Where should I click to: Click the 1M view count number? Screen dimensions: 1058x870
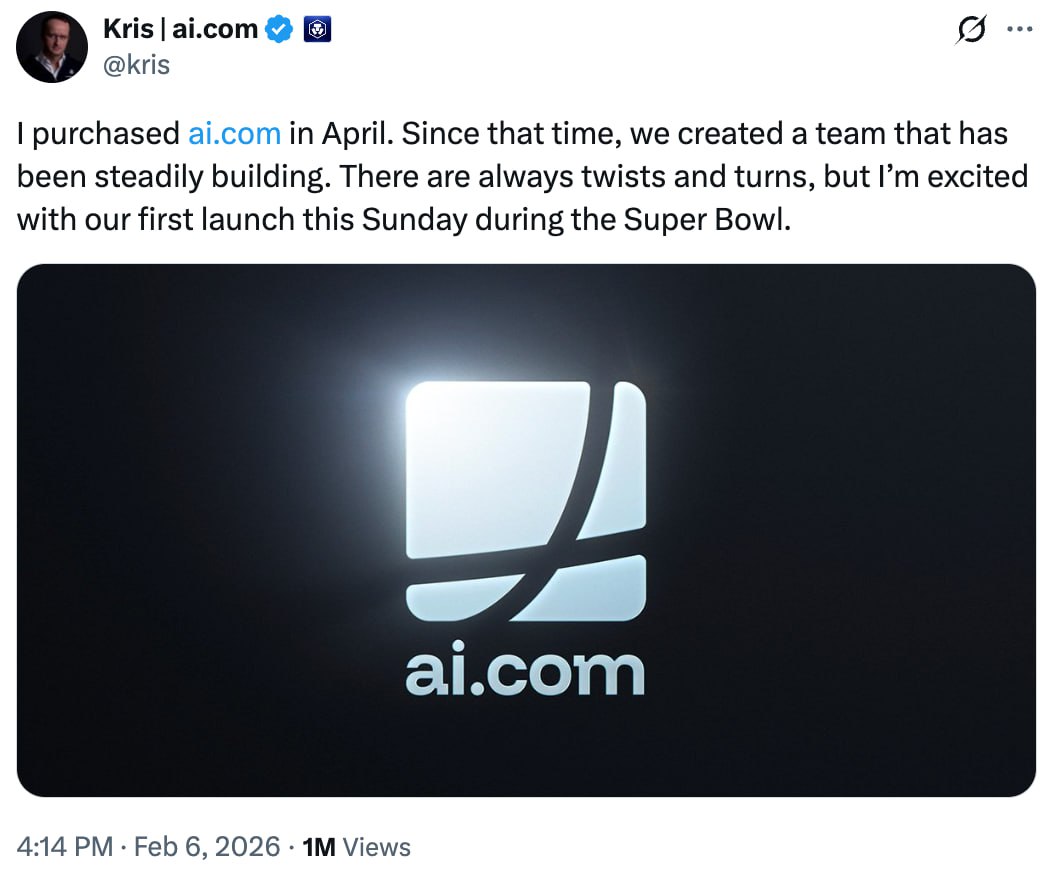[x=319, y=847]
